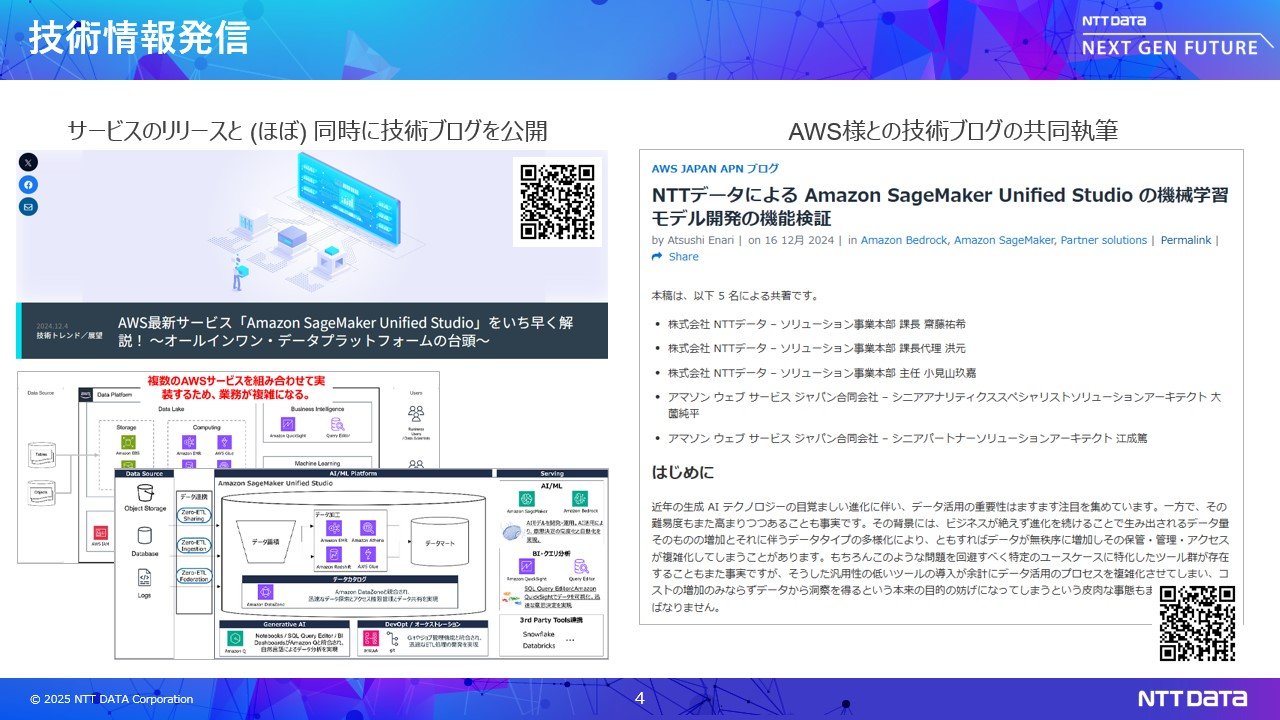Image resolution: width=1280 pixels, height=720 pixels.
Task: Click the heading AWS様との技術ブログの共同執筆
Action: 953,131
